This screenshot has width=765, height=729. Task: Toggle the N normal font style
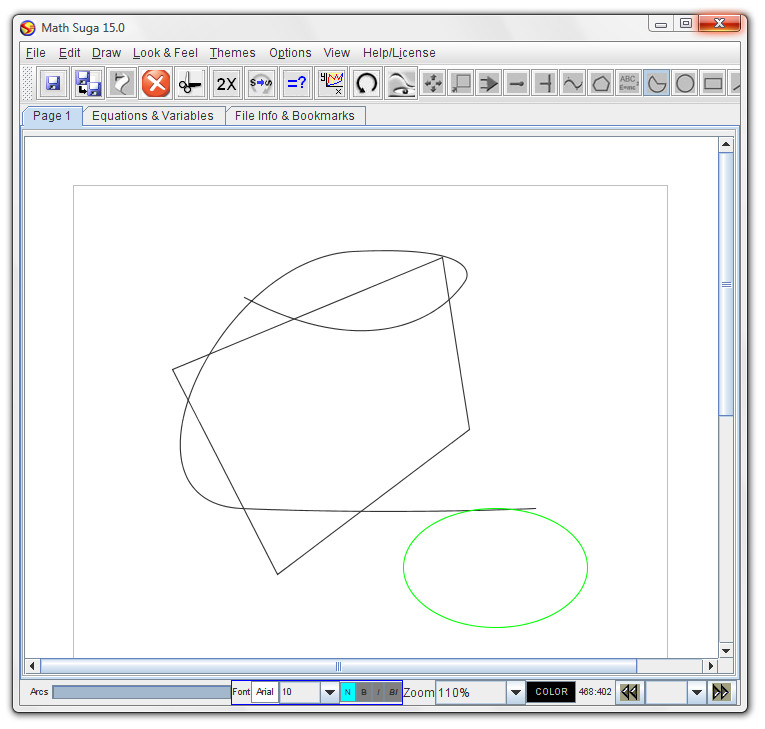[x=347, y=692]
